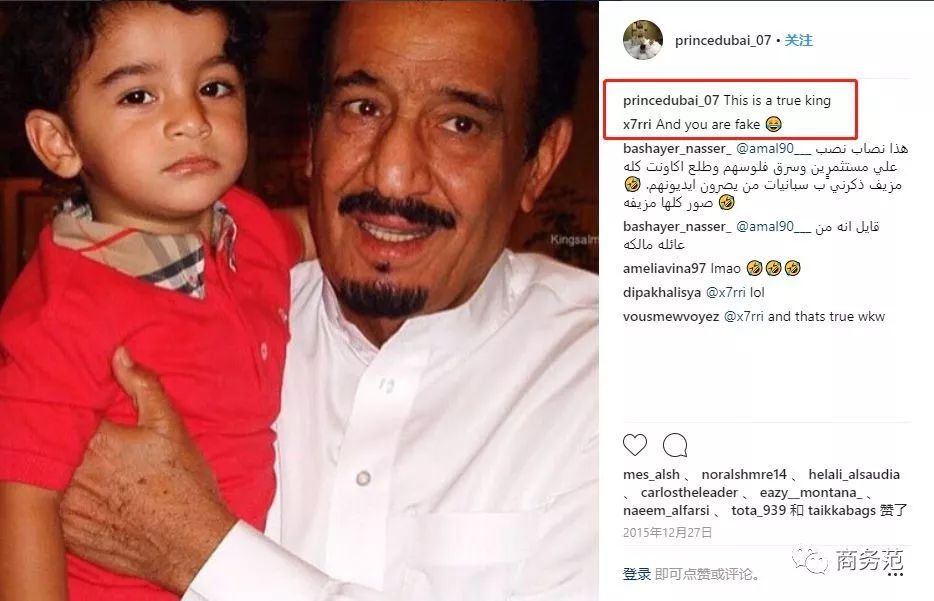Open noralshmre14 liker profile

744,475
